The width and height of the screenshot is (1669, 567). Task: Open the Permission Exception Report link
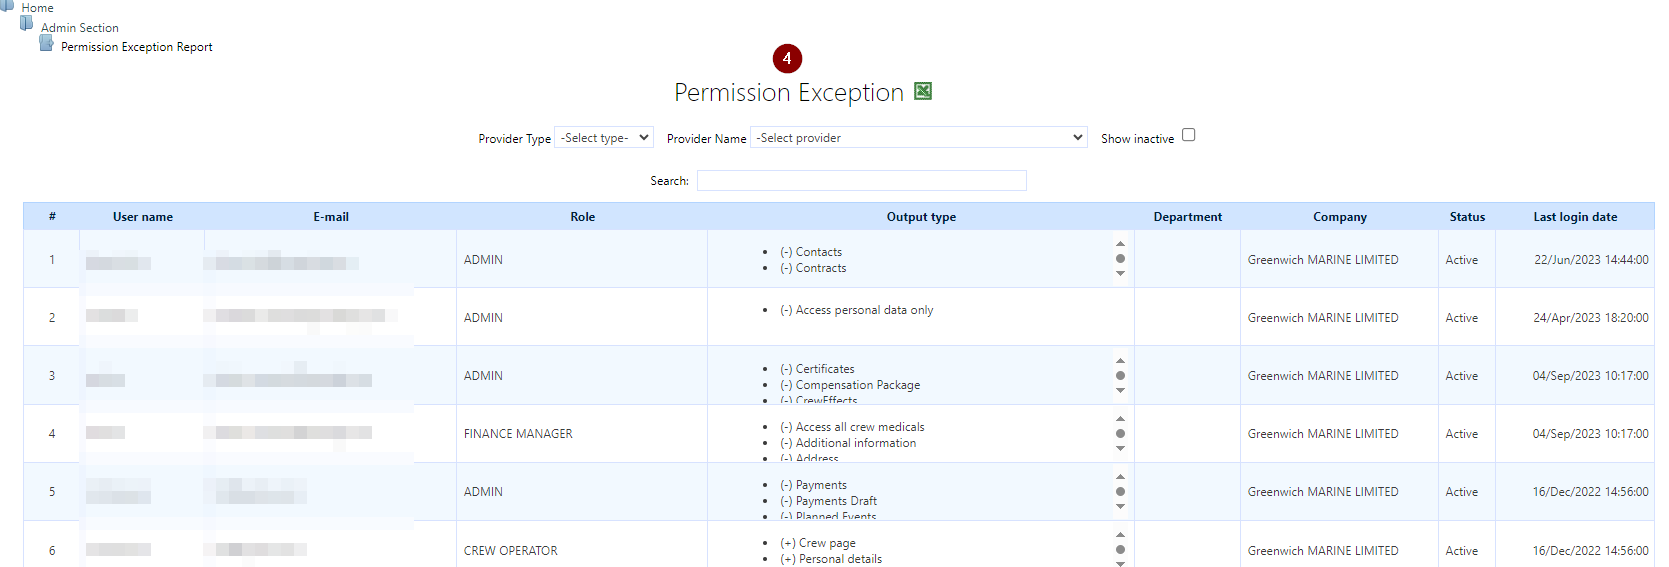[137, 47]
